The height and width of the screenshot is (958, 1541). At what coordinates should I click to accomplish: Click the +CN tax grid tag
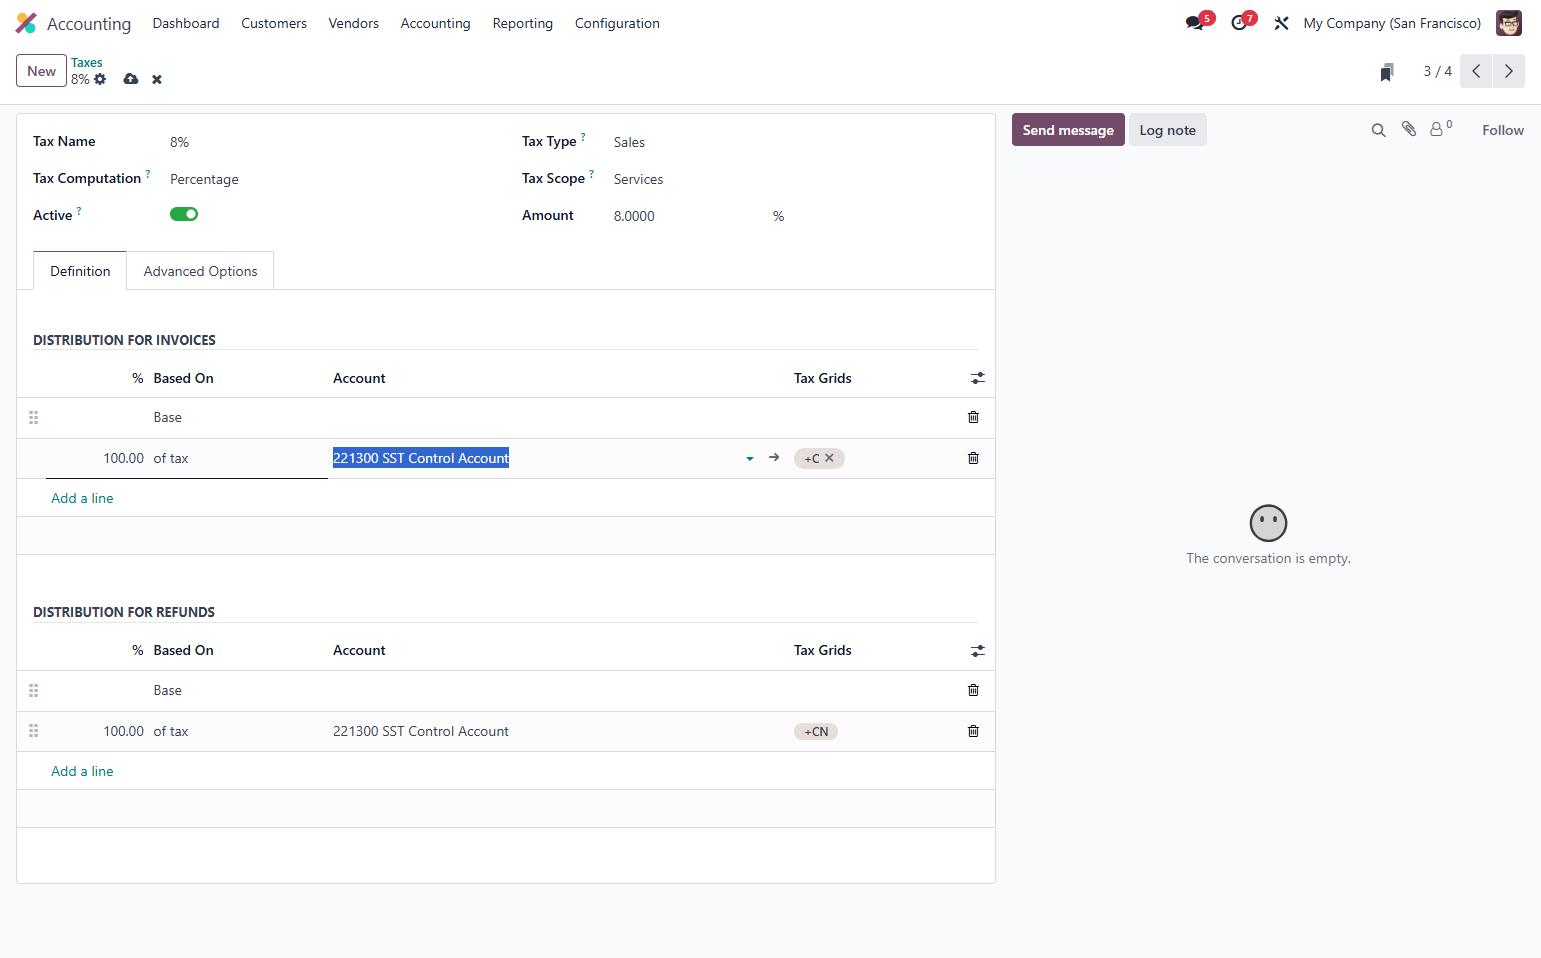[816, 731]
